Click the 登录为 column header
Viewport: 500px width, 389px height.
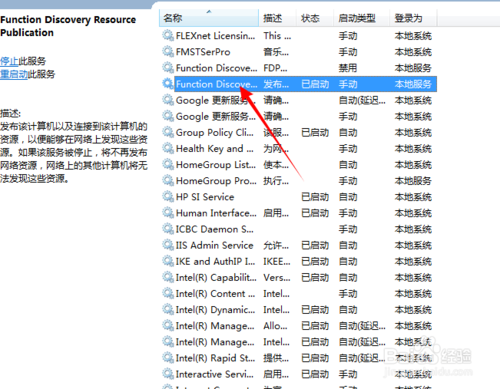point(413,18)
